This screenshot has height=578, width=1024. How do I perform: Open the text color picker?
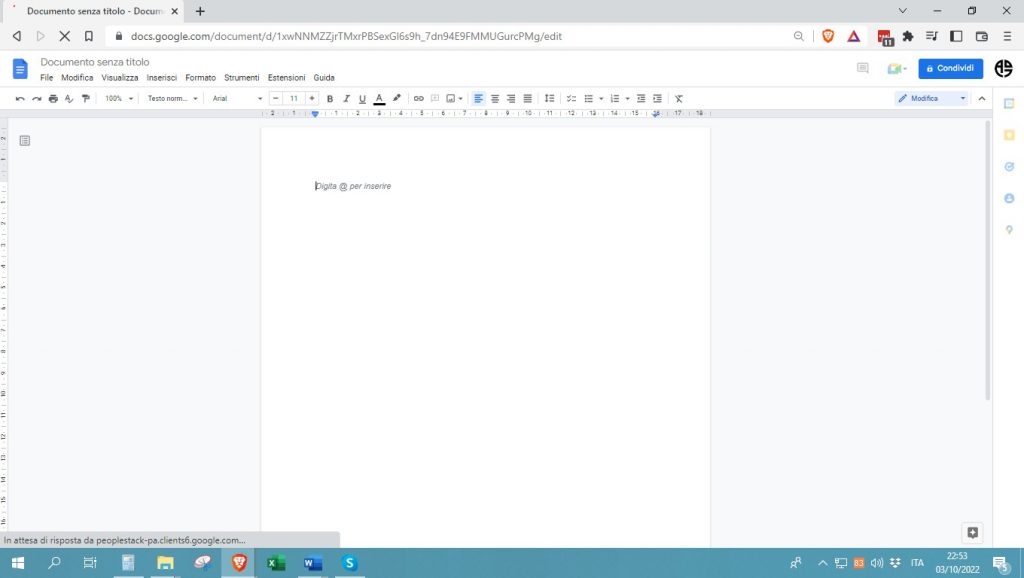point(379,98)
